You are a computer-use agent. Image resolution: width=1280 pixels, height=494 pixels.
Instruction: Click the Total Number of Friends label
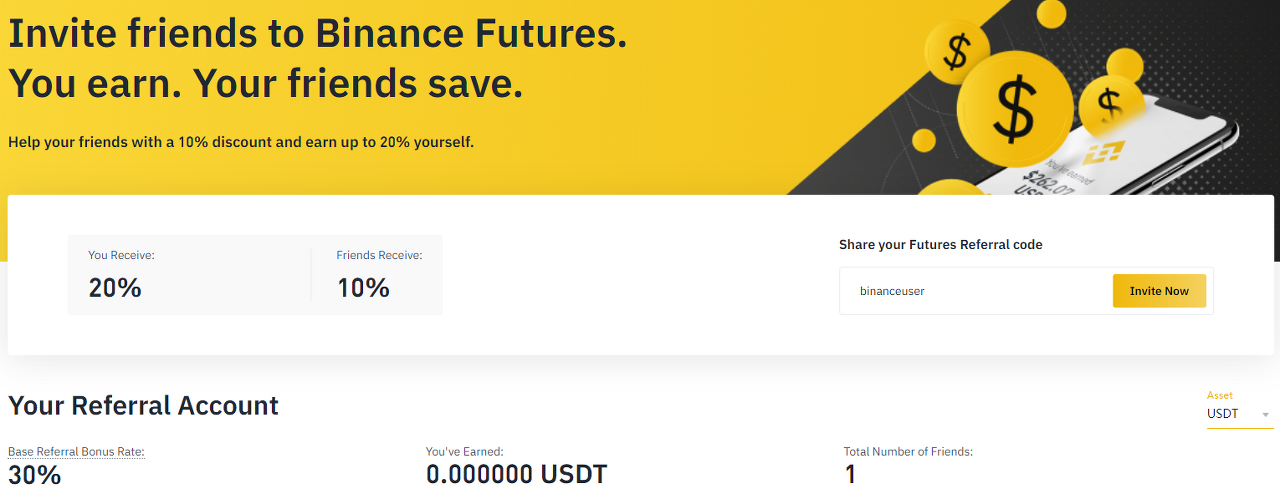pyautogui.click(x=908, y=452)
